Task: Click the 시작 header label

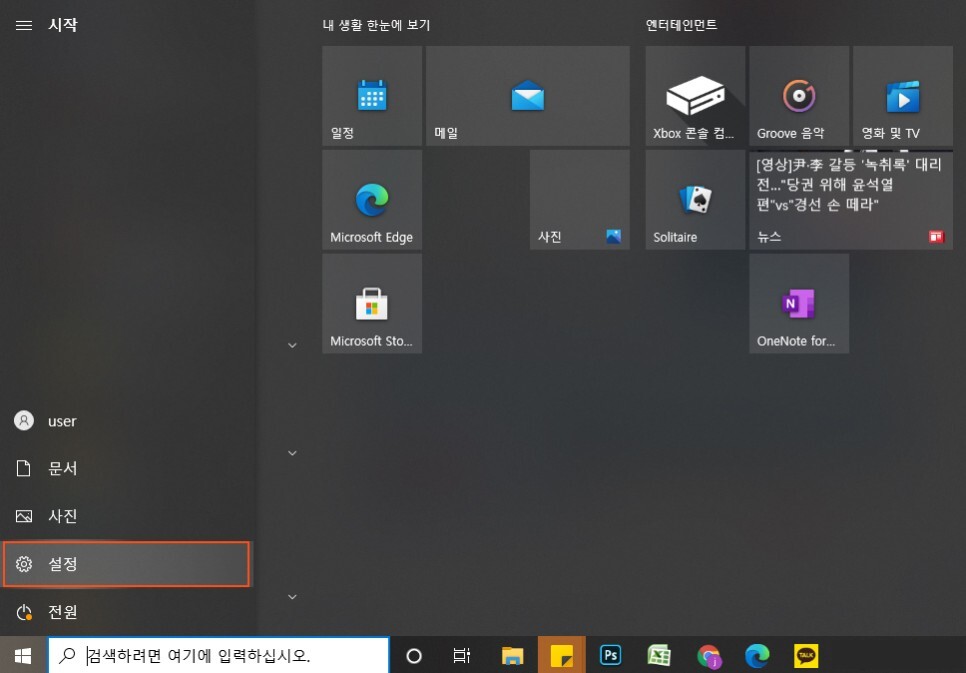Action: tap(63, 25)
